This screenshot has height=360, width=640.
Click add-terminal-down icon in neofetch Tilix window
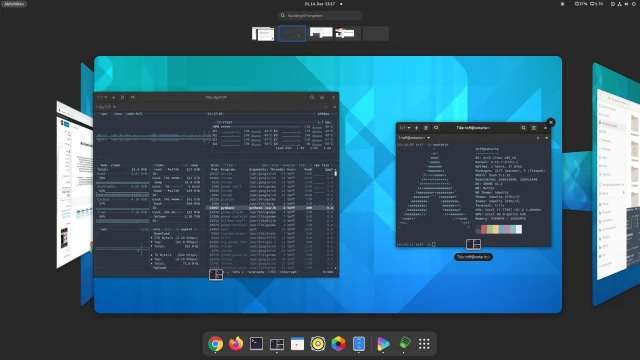tap(436, 128)
